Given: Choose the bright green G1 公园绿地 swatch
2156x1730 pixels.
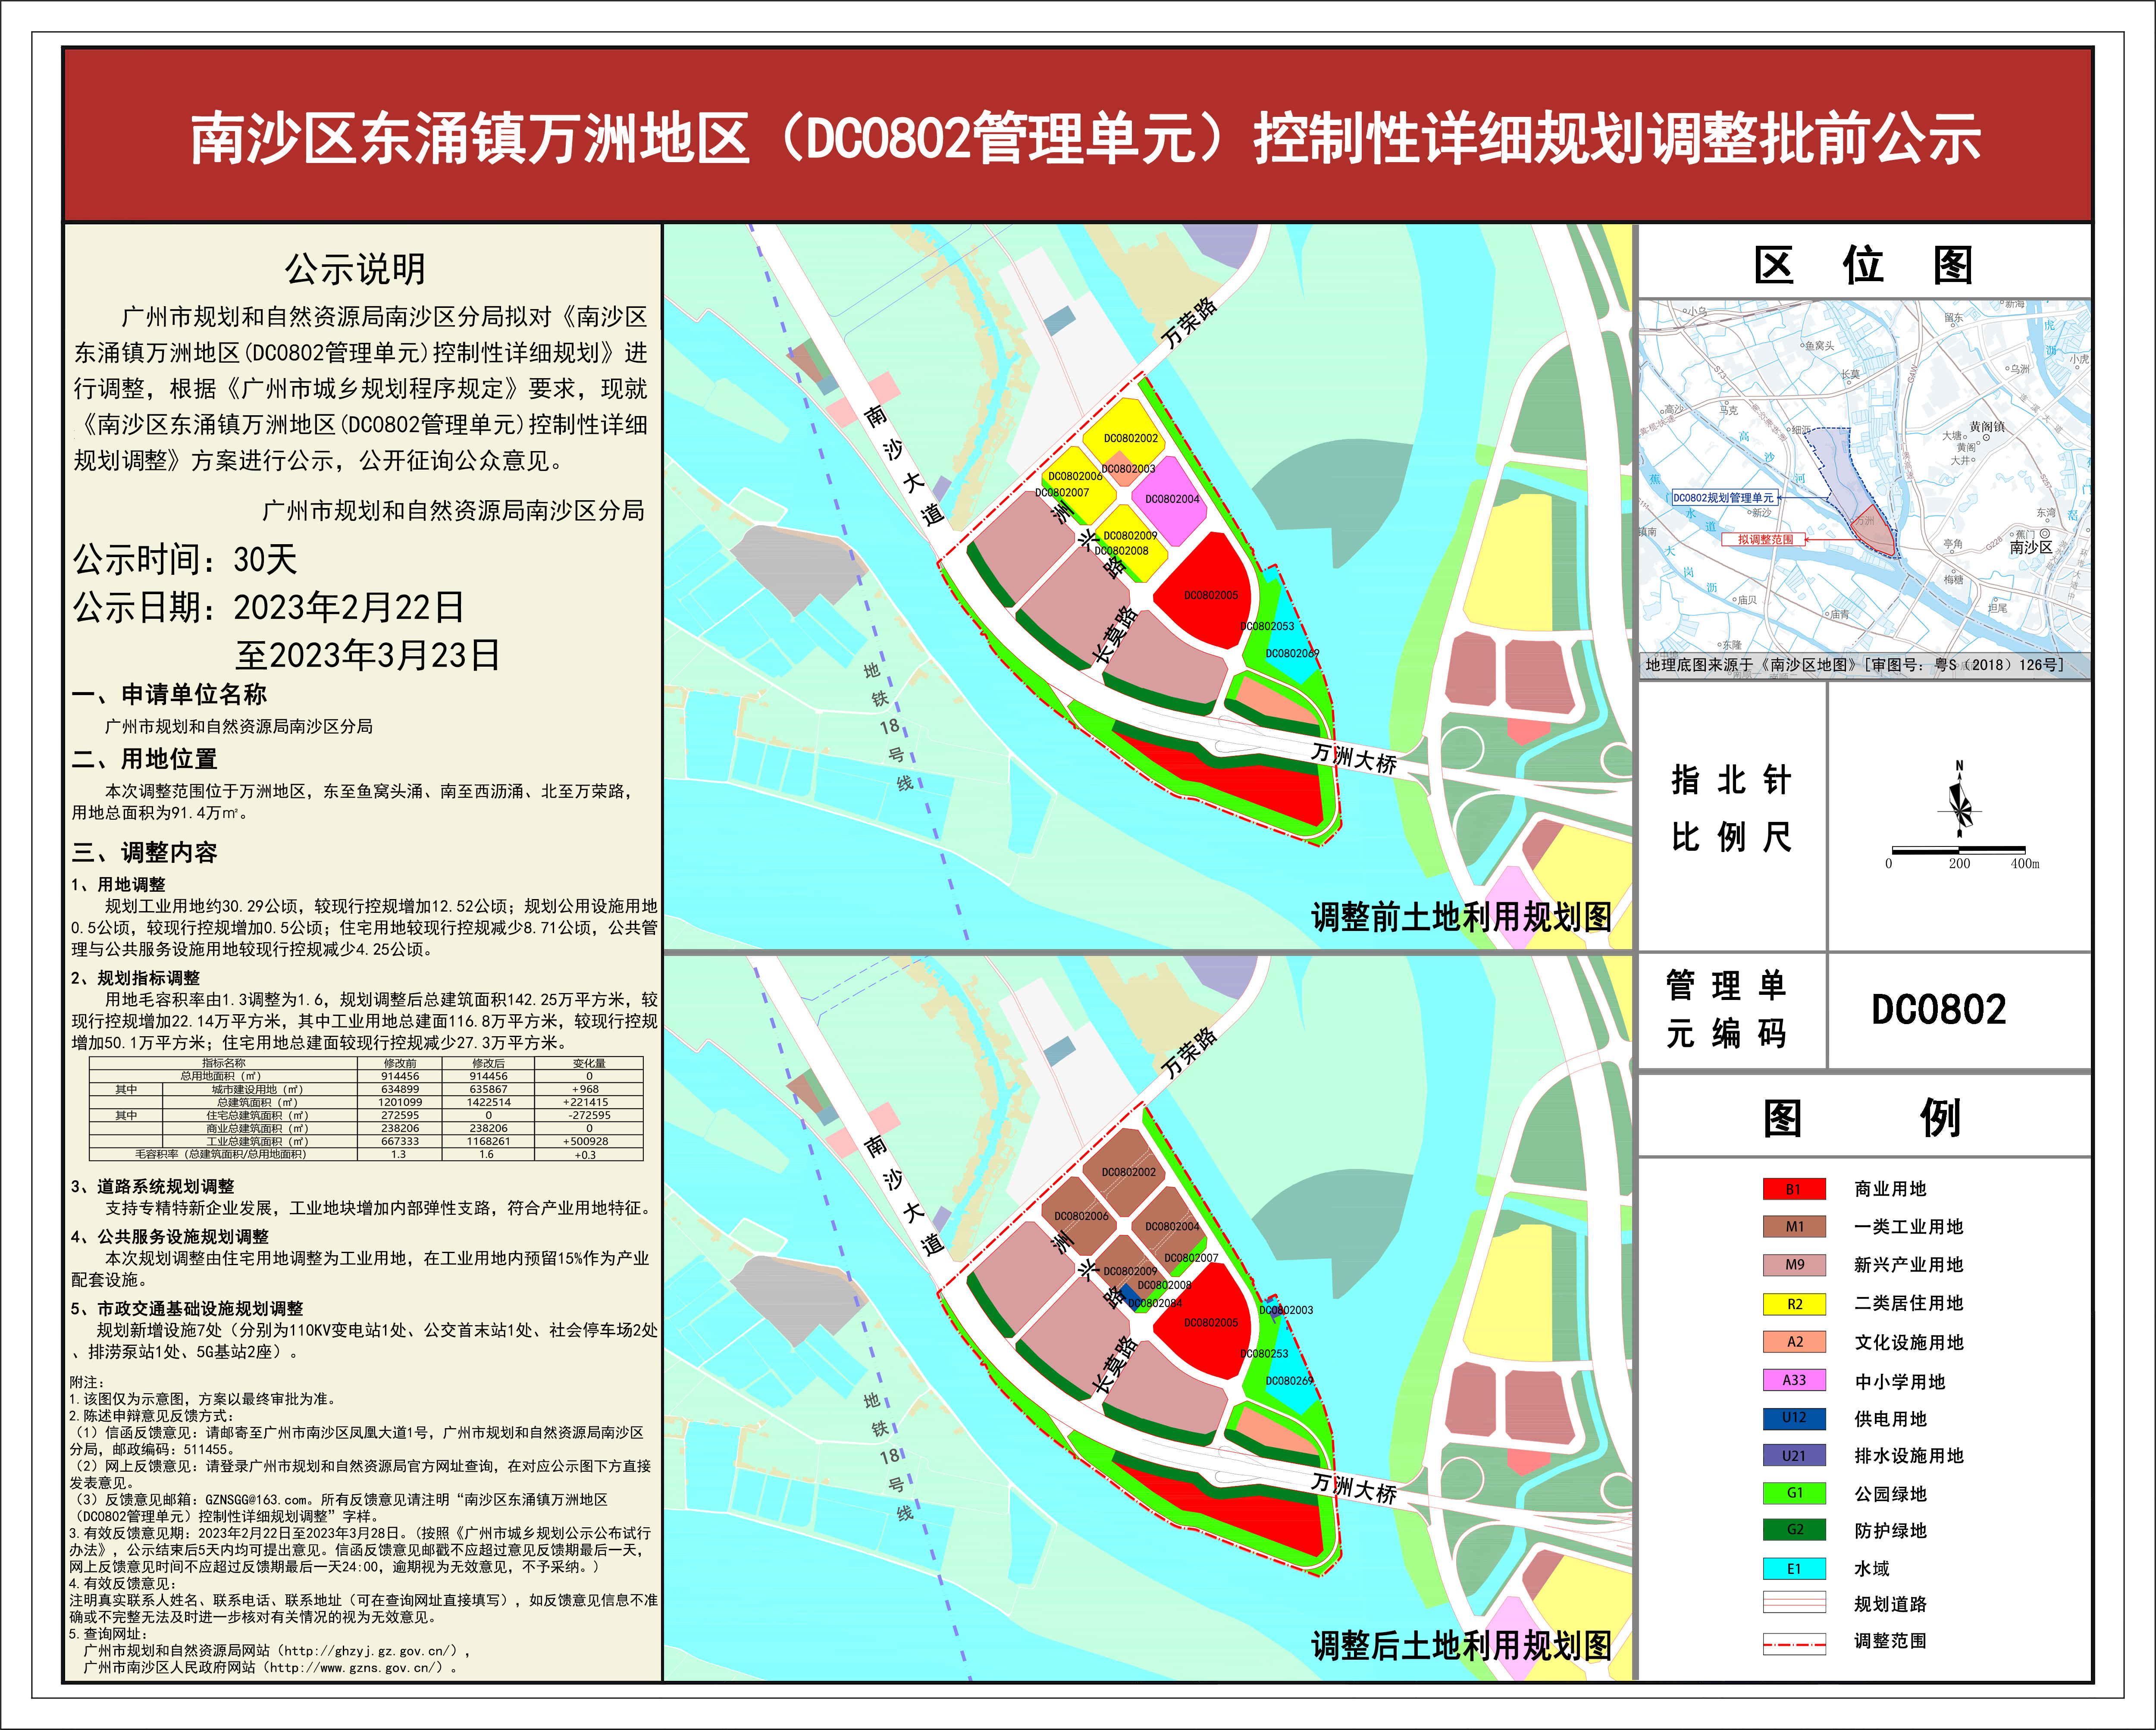Looking at the screenshot, I should pos(1794,1493).
